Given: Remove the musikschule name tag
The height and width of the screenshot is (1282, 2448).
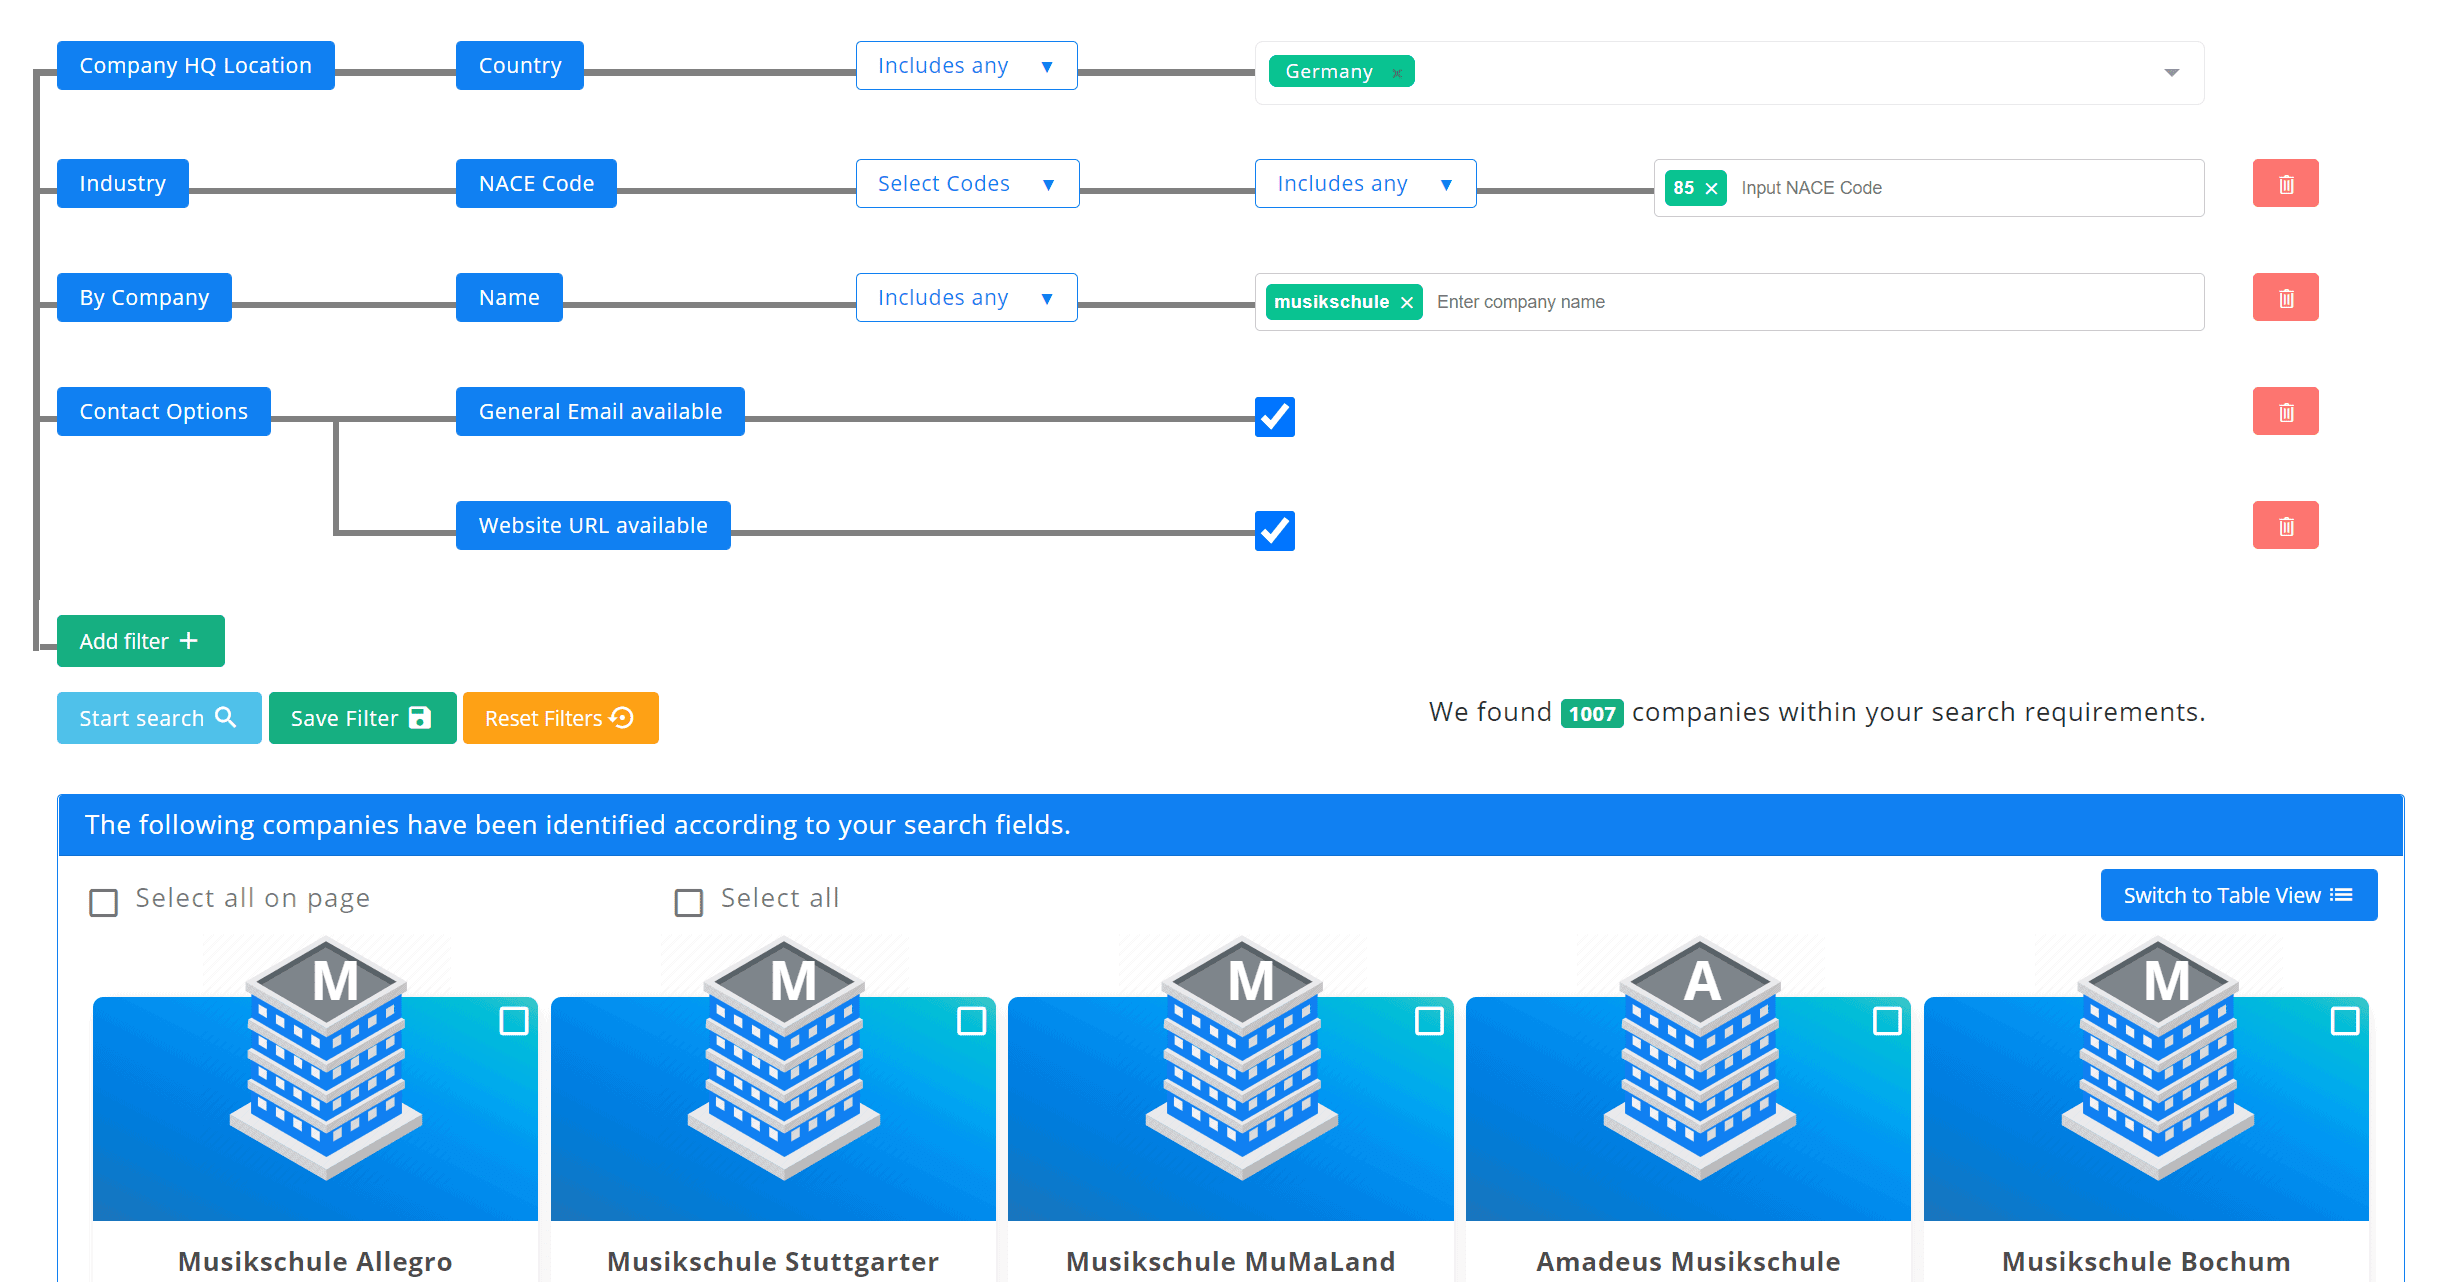Looking at the screenshot, I should 1406,302.
